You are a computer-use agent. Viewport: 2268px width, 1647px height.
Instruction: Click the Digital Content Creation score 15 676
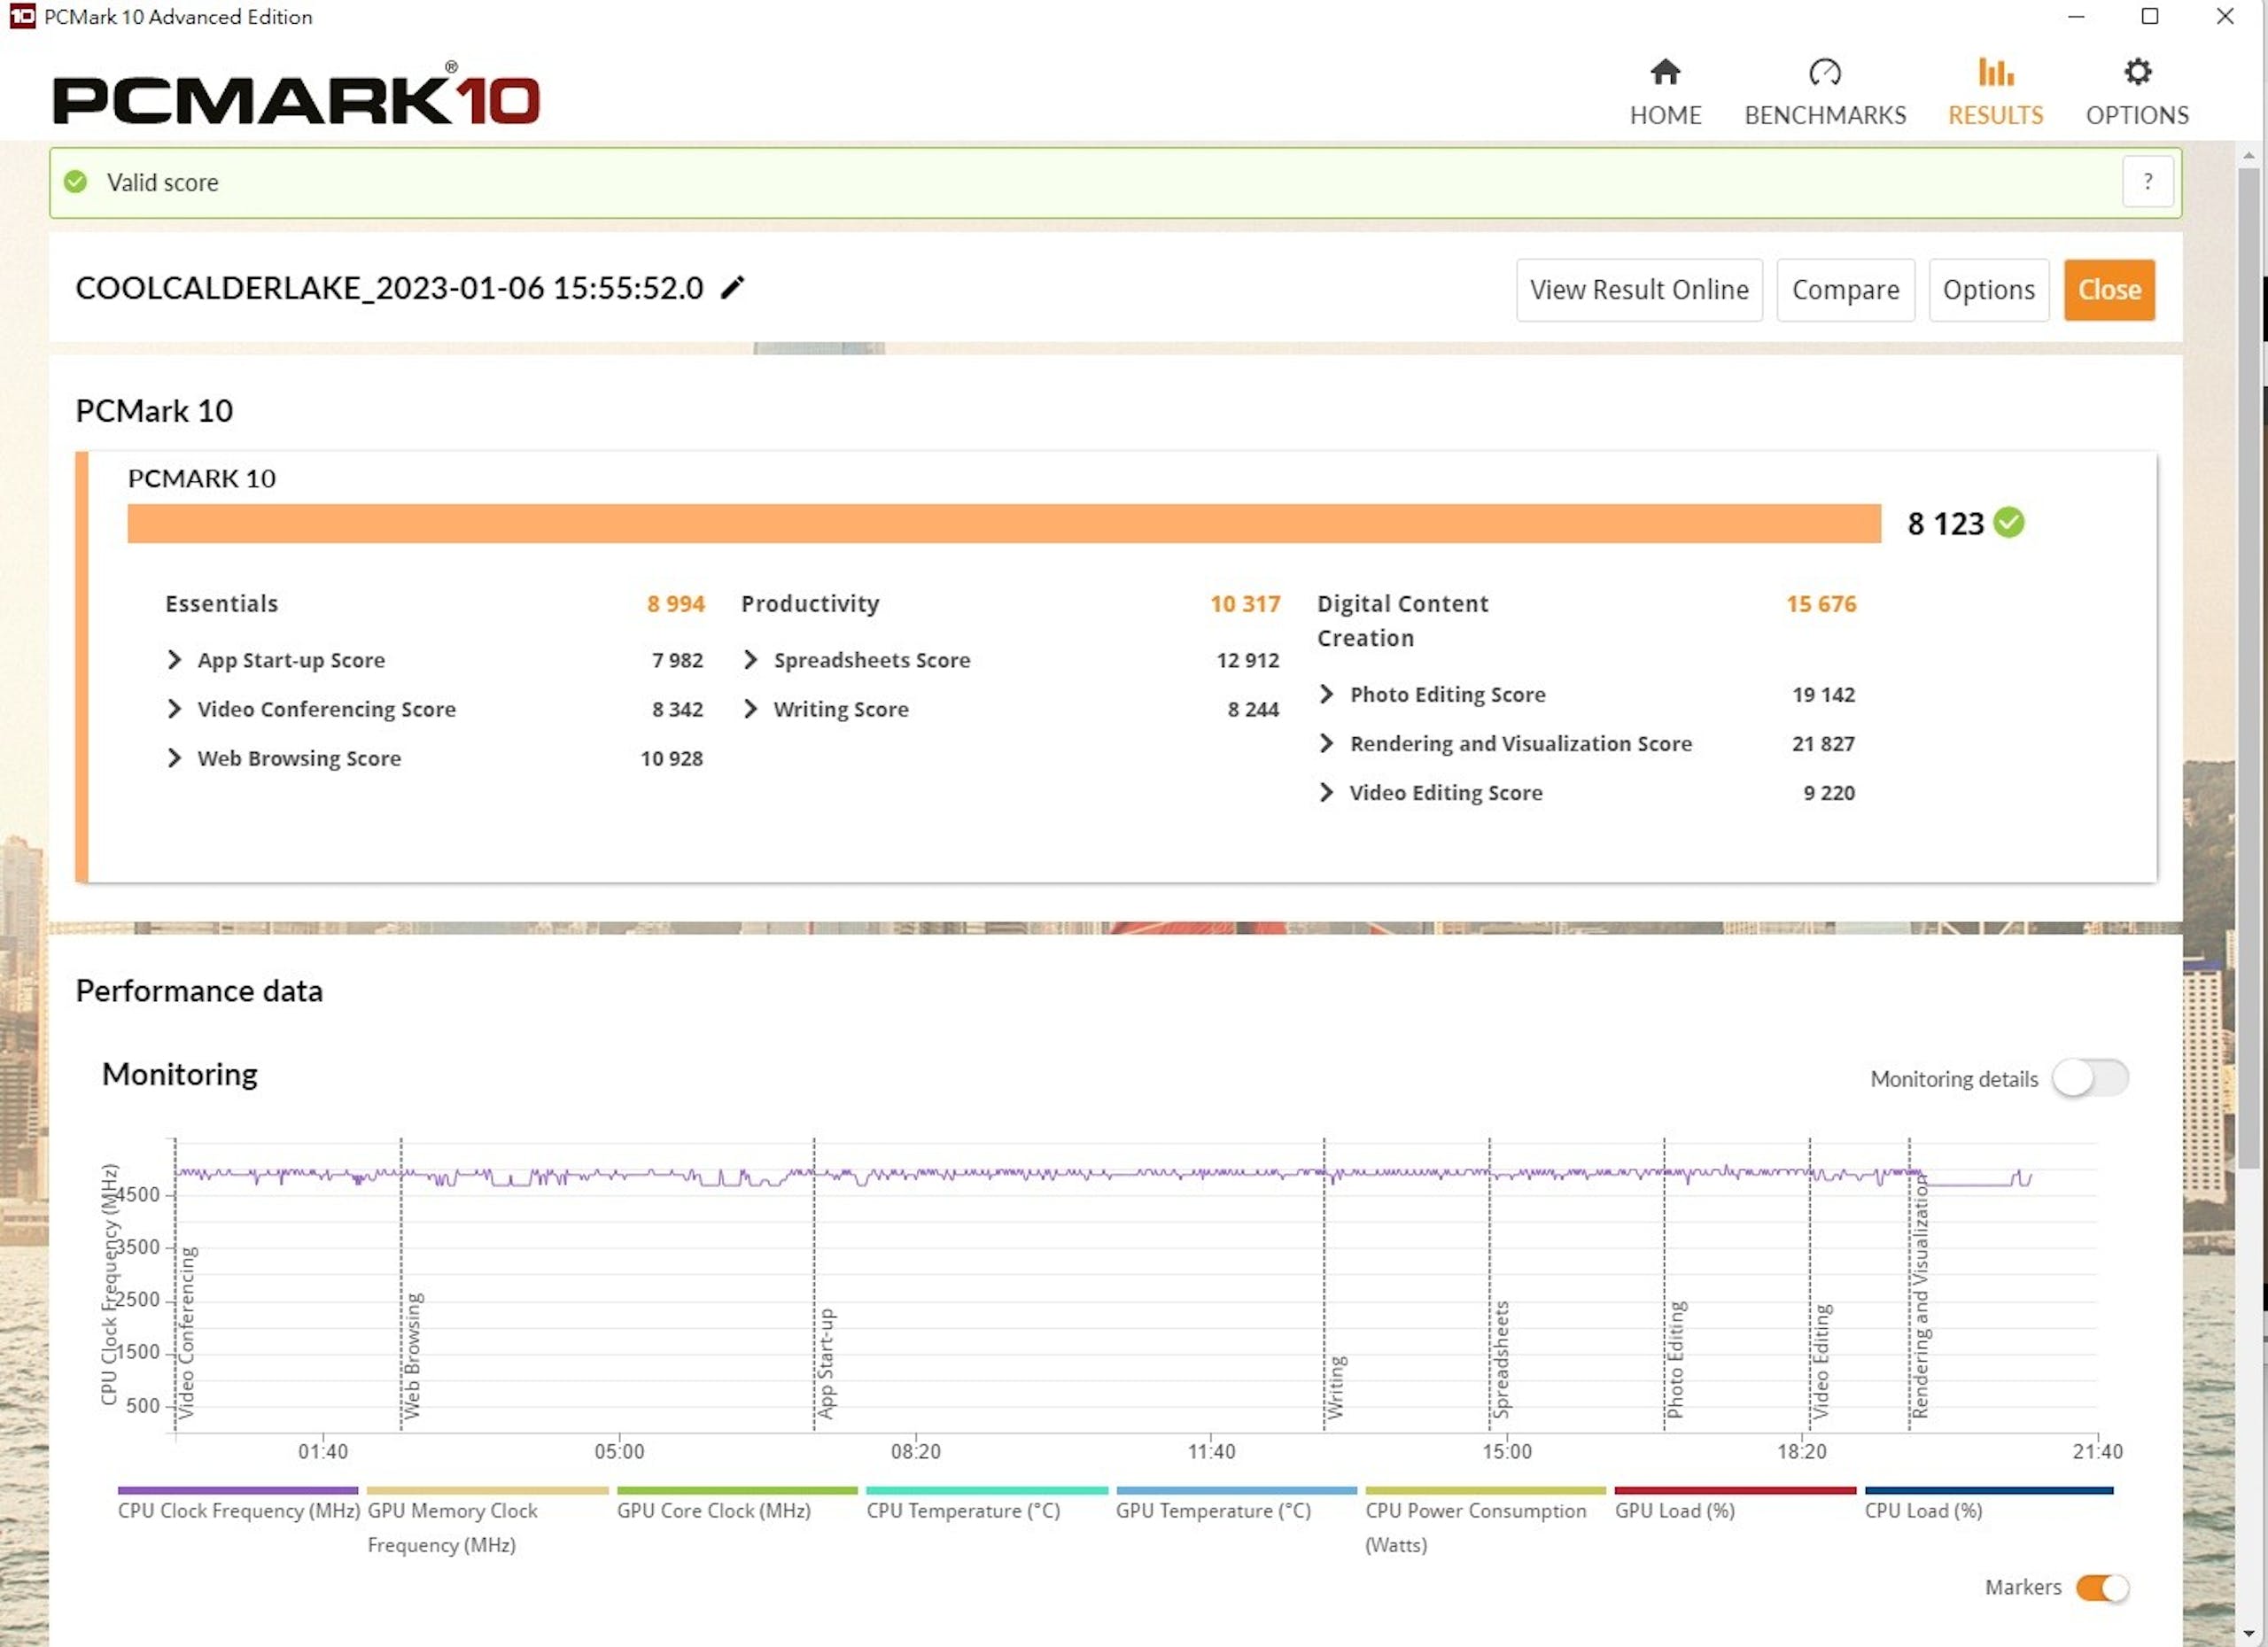(x=1821, y=604)
